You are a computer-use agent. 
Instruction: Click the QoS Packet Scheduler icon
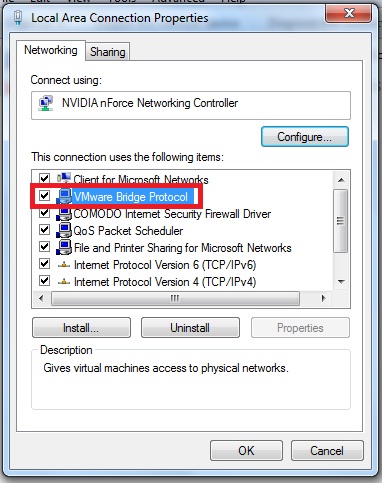(x=64, y=231)
